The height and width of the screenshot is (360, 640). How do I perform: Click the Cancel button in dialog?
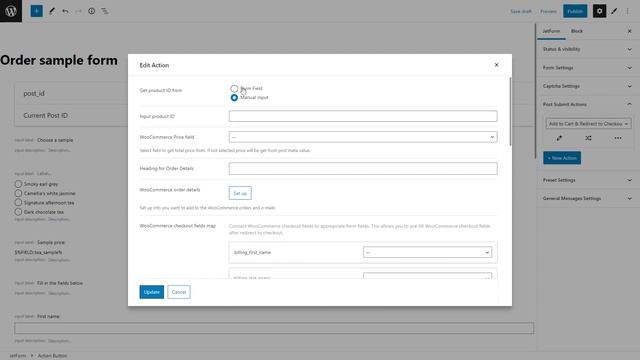coord(179,292)
